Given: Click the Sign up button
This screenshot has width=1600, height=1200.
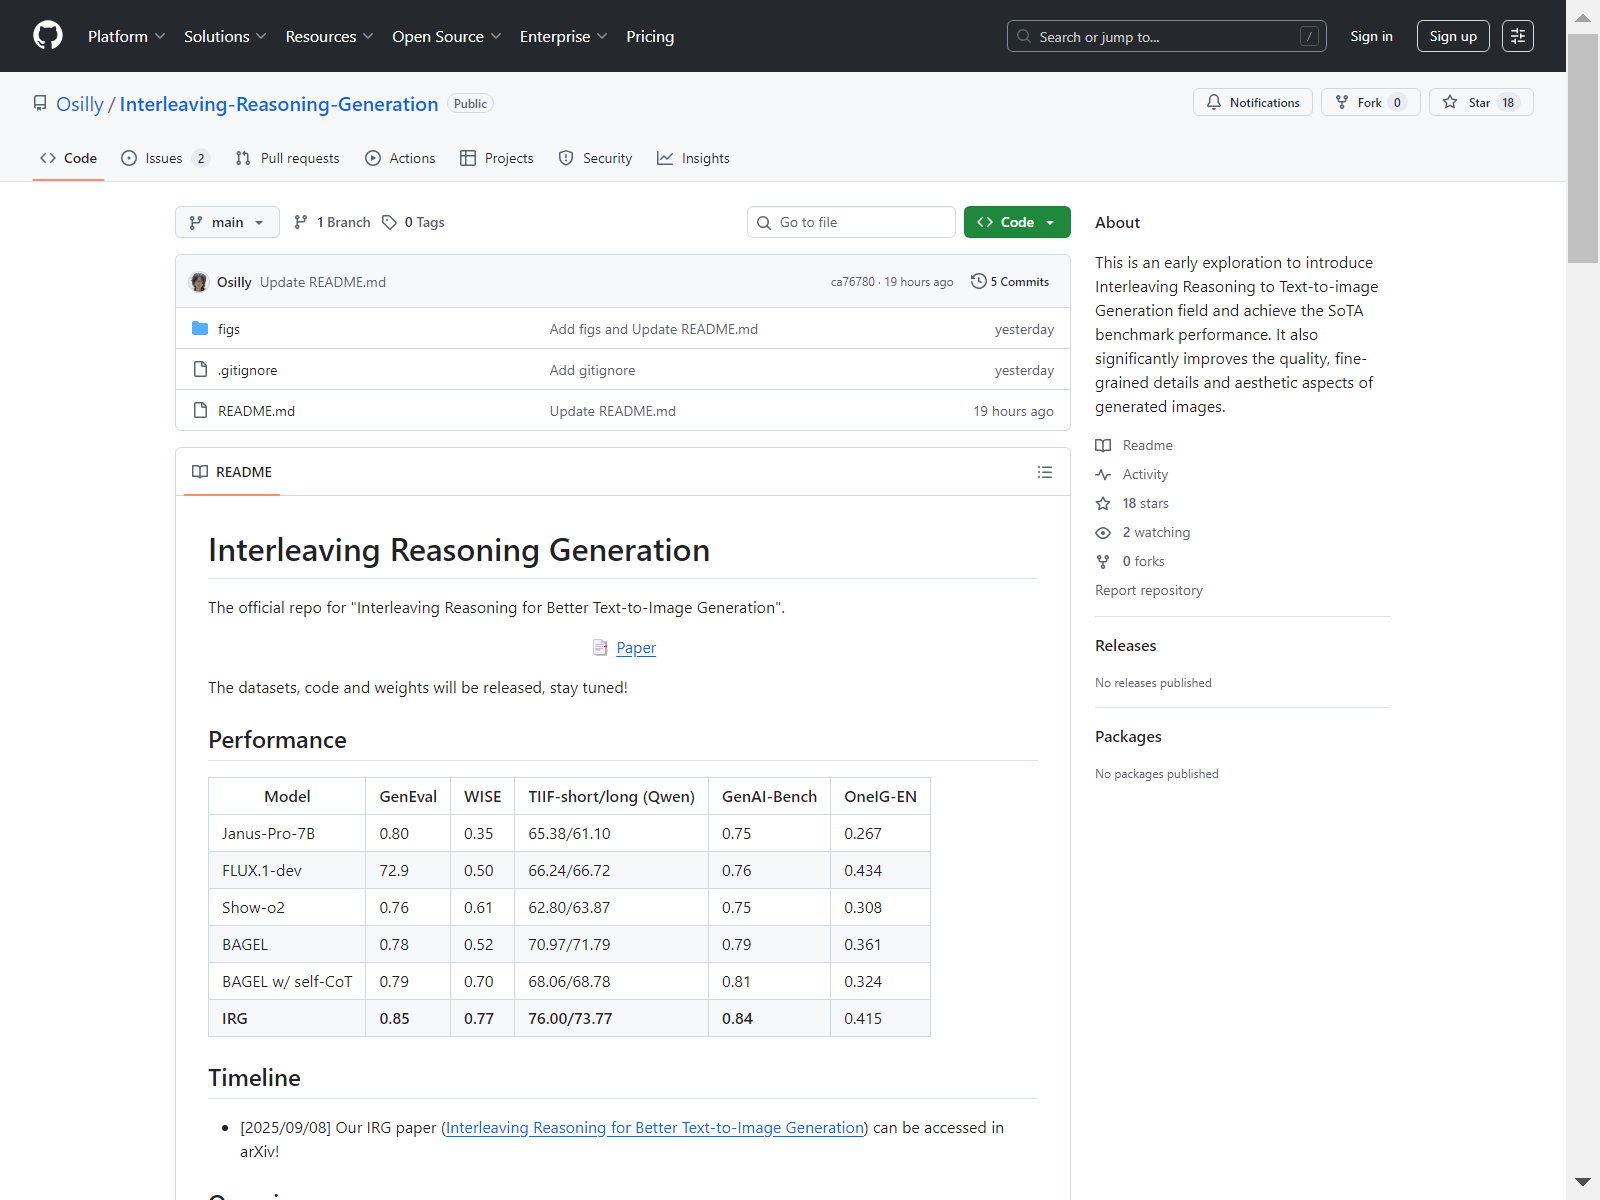Looking at the screenshot, I should [x=1453, y=36].
